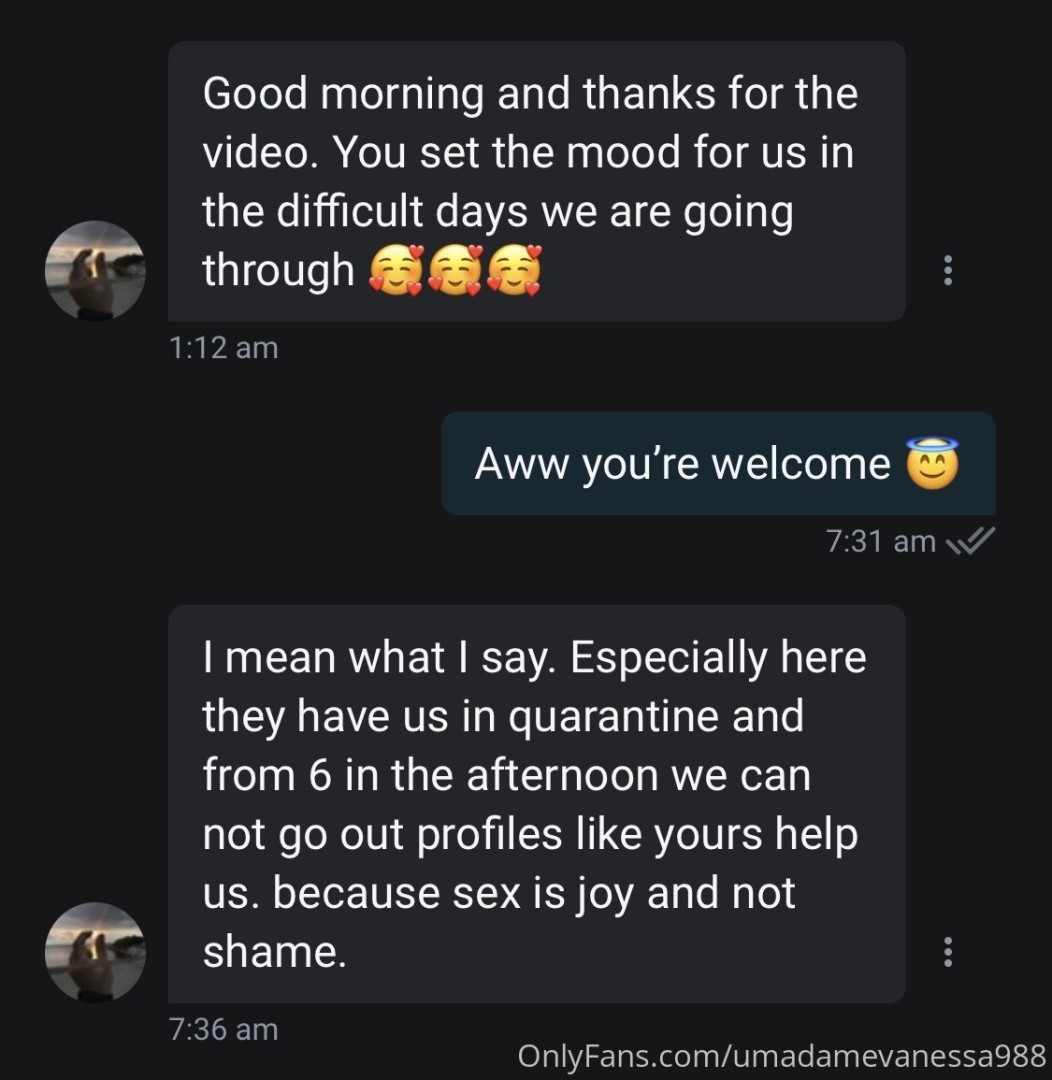Click the middle smiling-hearts emoji
1052x1080 pixels.
point(455,271)
